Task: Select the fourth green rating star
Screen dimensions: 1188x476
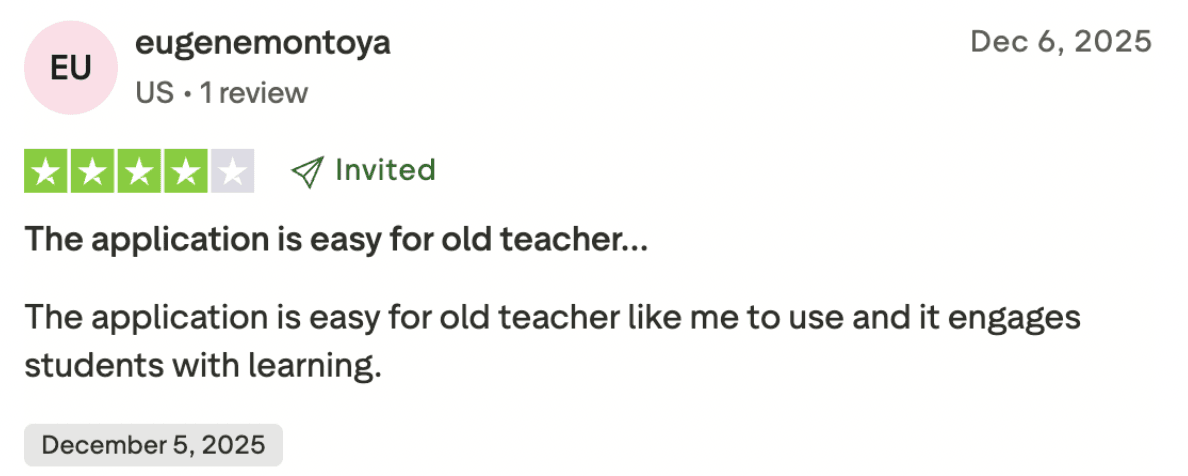Action: 185,171
